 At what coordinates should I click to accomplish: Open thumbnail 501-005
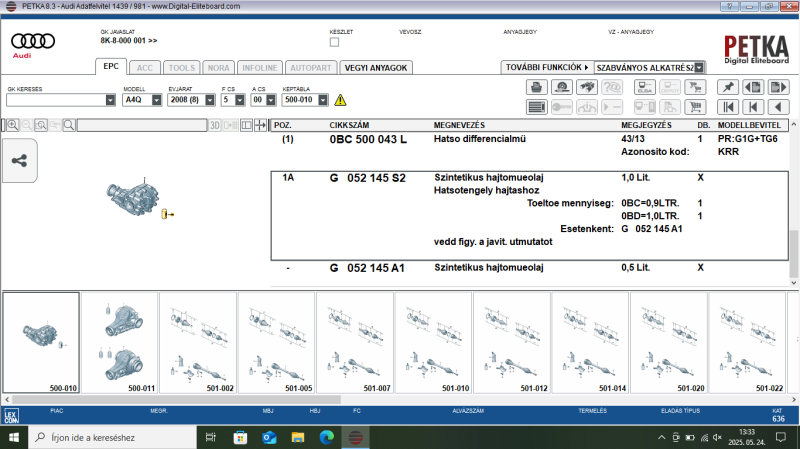coord(277,342)
